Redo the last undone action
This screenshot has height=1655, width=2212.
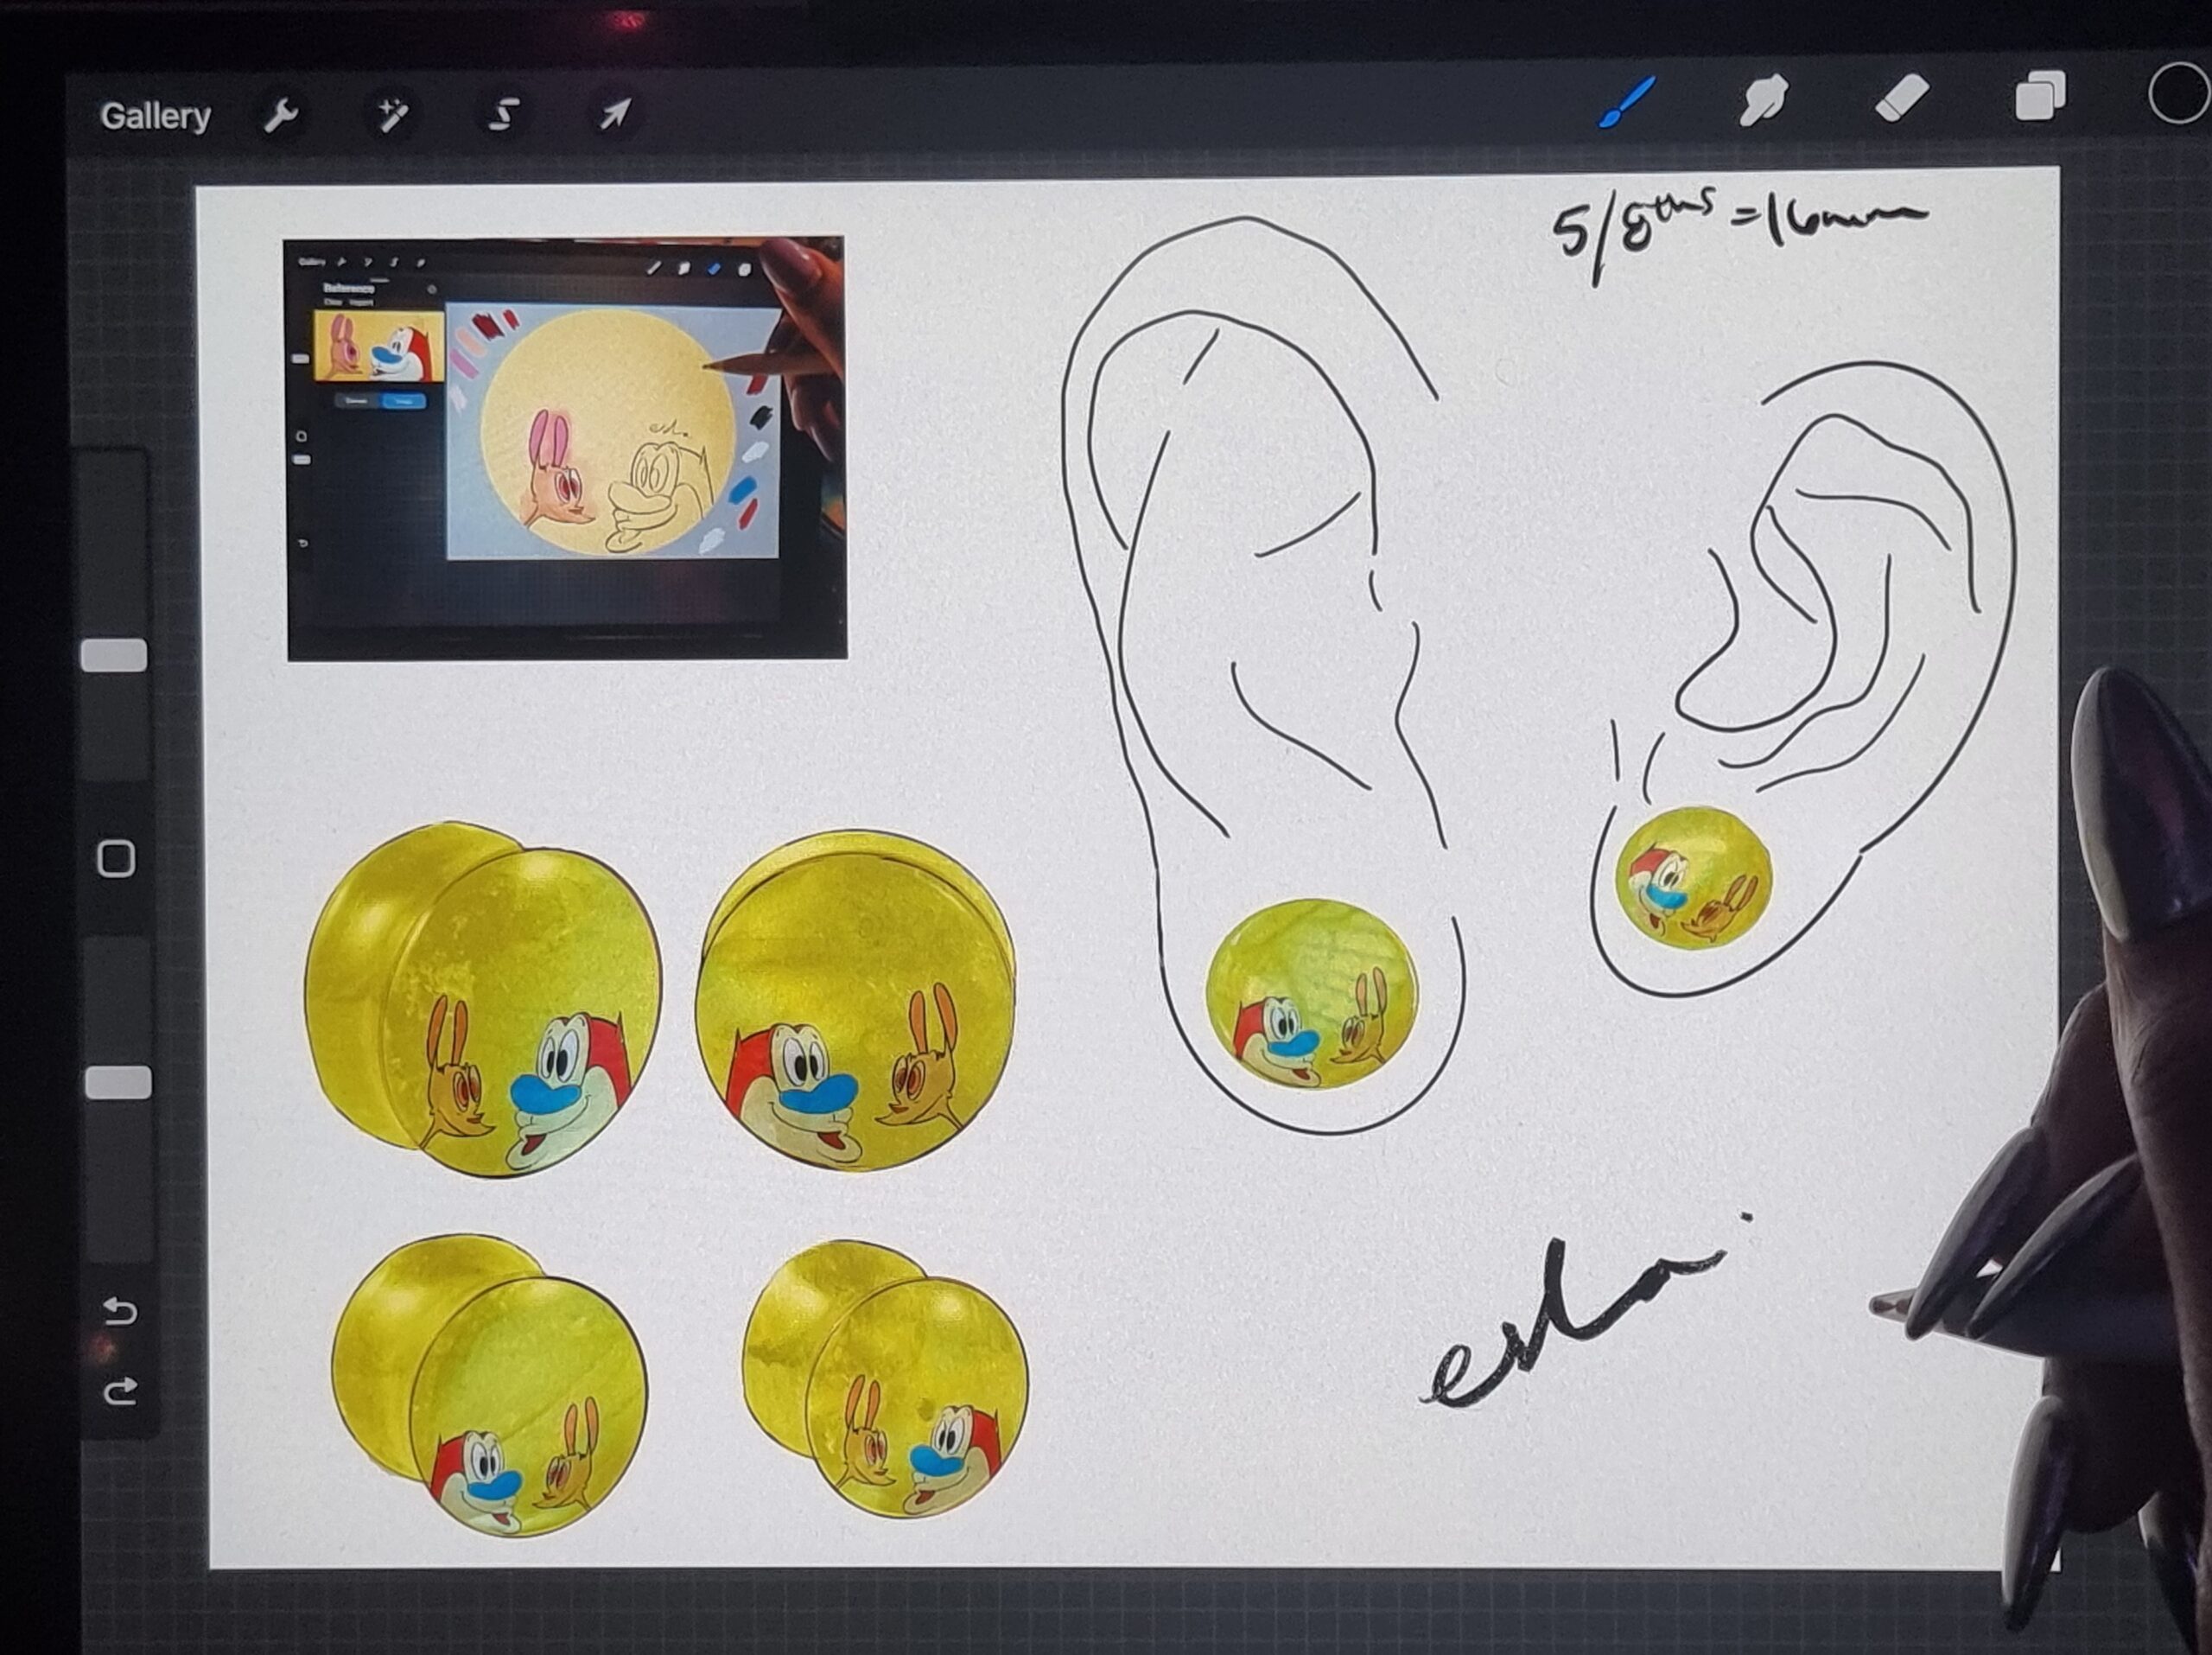tap(120, 1391)
